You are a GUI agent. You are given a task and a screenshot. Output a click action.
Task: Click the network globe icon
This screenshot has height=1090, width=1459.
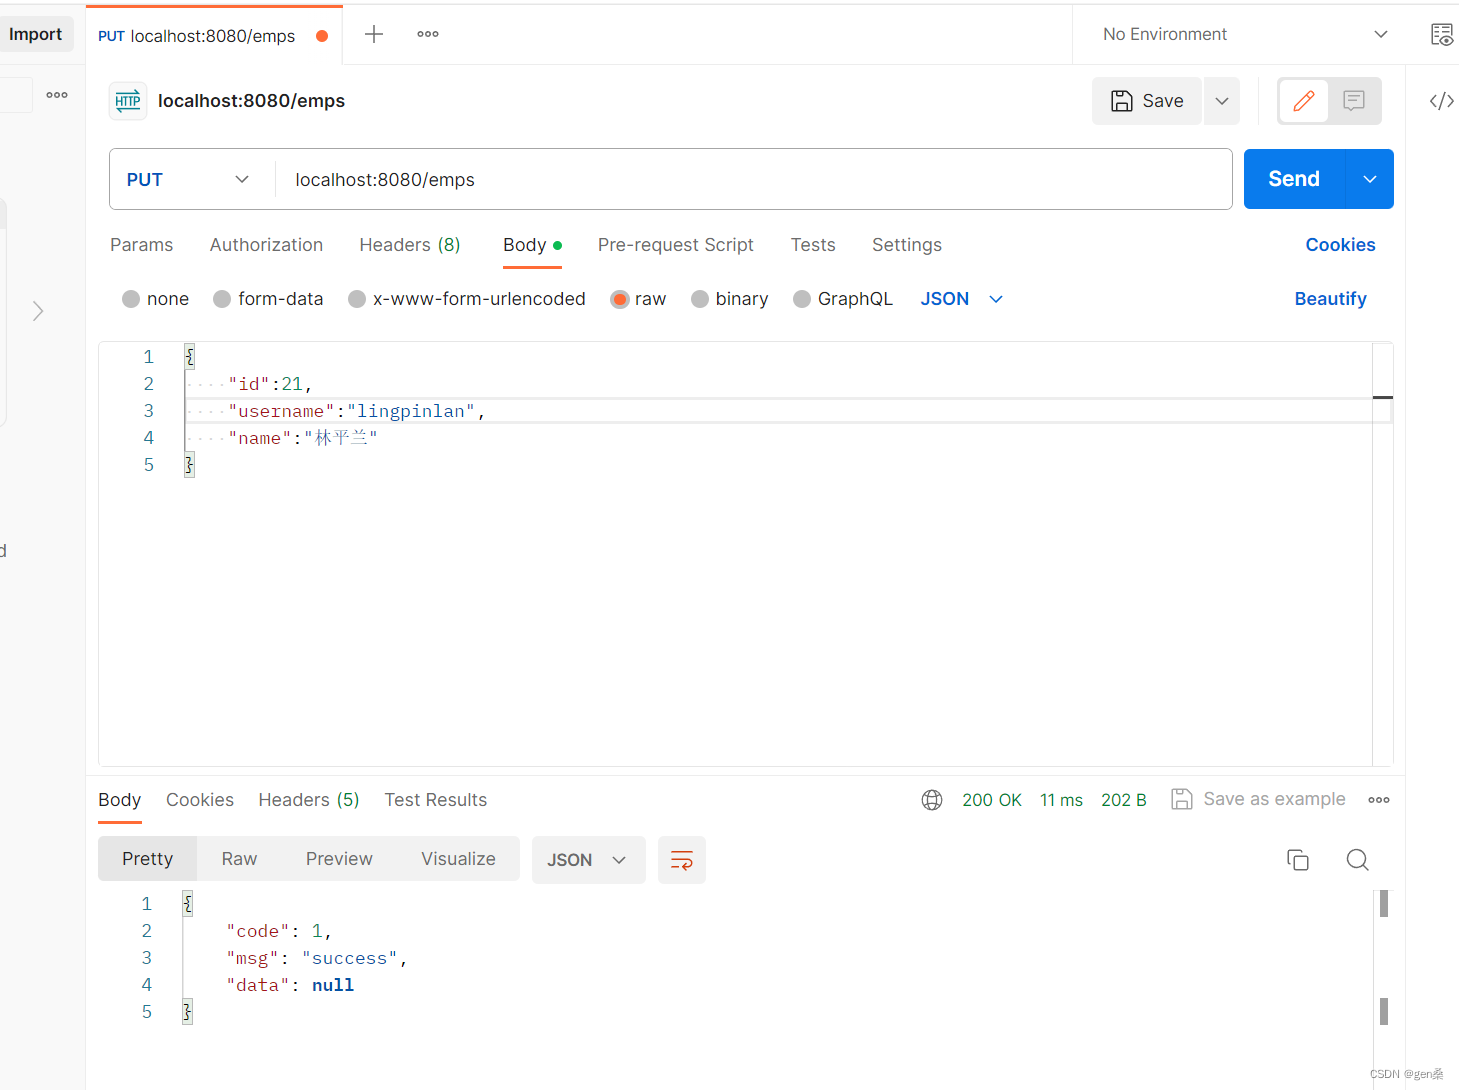(932, 800)
